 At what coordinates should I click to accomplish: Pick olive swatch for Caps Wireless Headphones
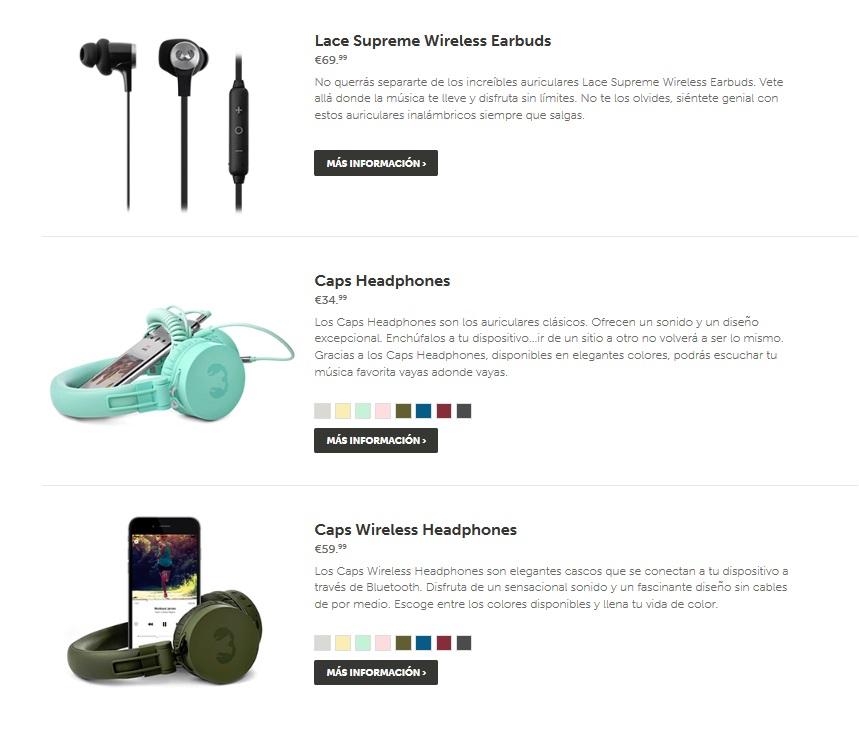coord(403,642)
